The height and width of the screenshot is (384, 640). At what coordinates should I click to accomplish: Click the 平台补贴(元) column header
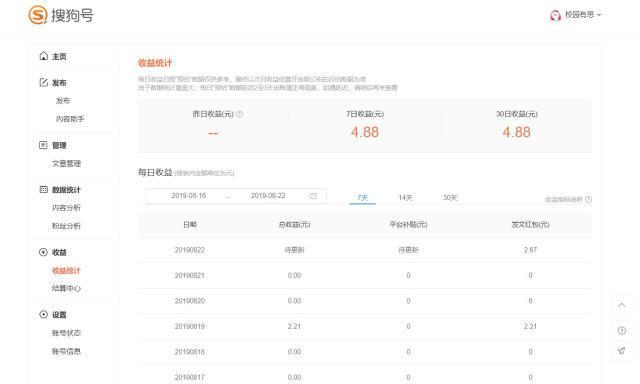pyautogui.click(x=408, y=224)
